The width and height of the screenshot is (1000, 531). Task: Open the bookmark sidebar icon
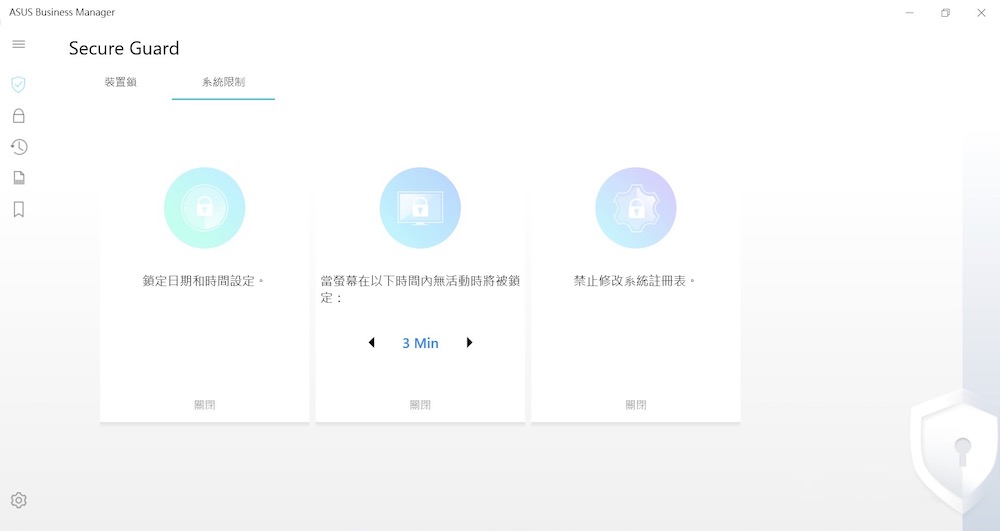coord(18,209)
